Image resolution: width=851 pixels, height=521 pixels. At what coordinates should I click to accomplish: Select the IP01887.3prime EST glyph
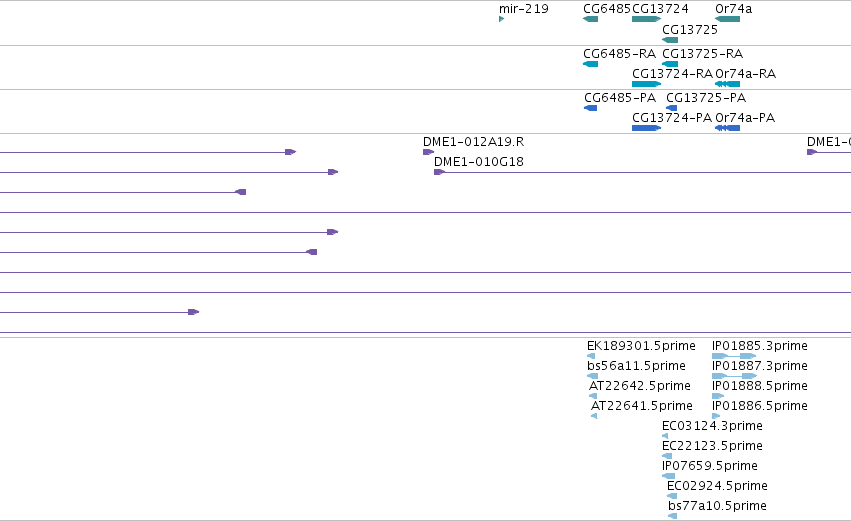pos(735,376)
